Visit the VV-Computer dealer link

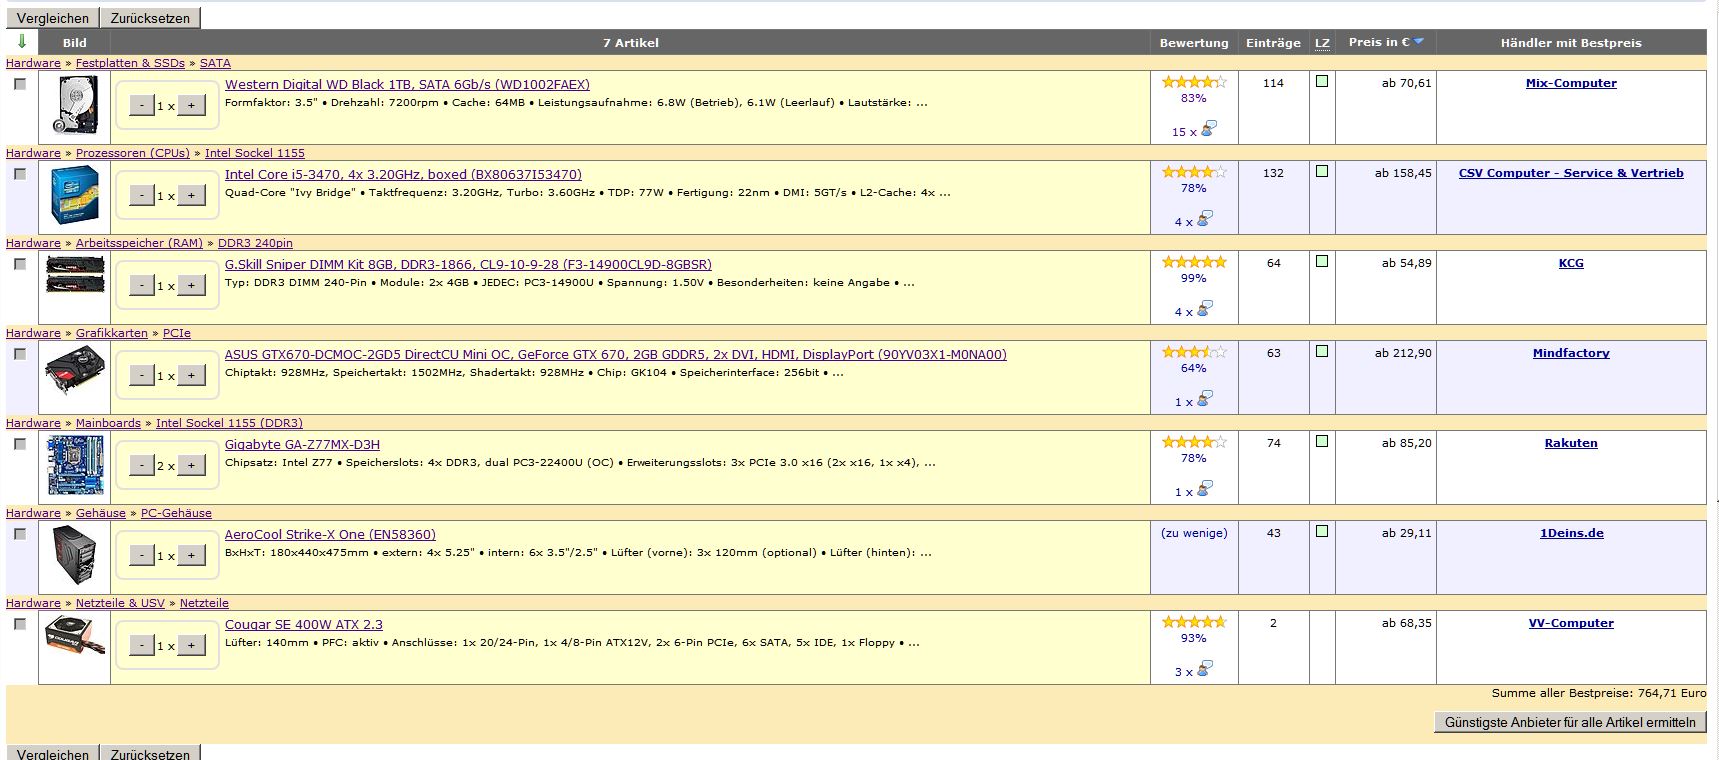(x=1571, y=623)
